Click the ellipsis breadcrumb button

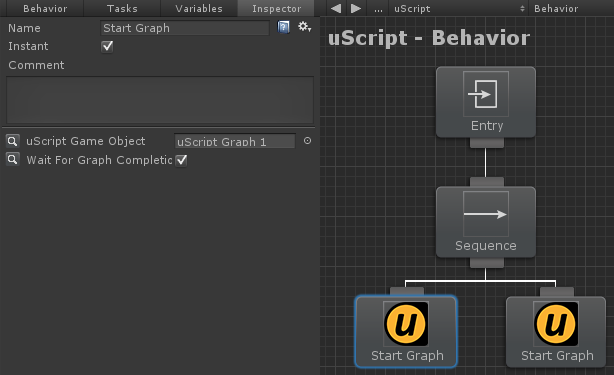[x=378, y=8]
